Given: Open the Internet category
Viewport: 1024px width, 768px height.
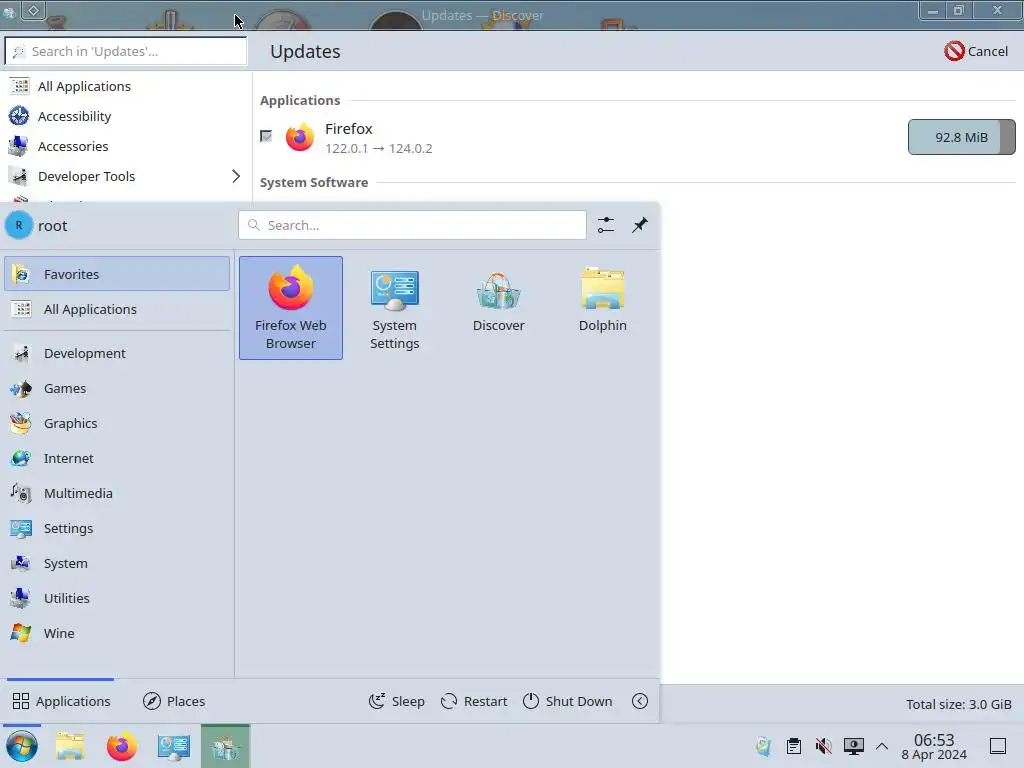Looking at the screenshot, I should tap(117, 458).
